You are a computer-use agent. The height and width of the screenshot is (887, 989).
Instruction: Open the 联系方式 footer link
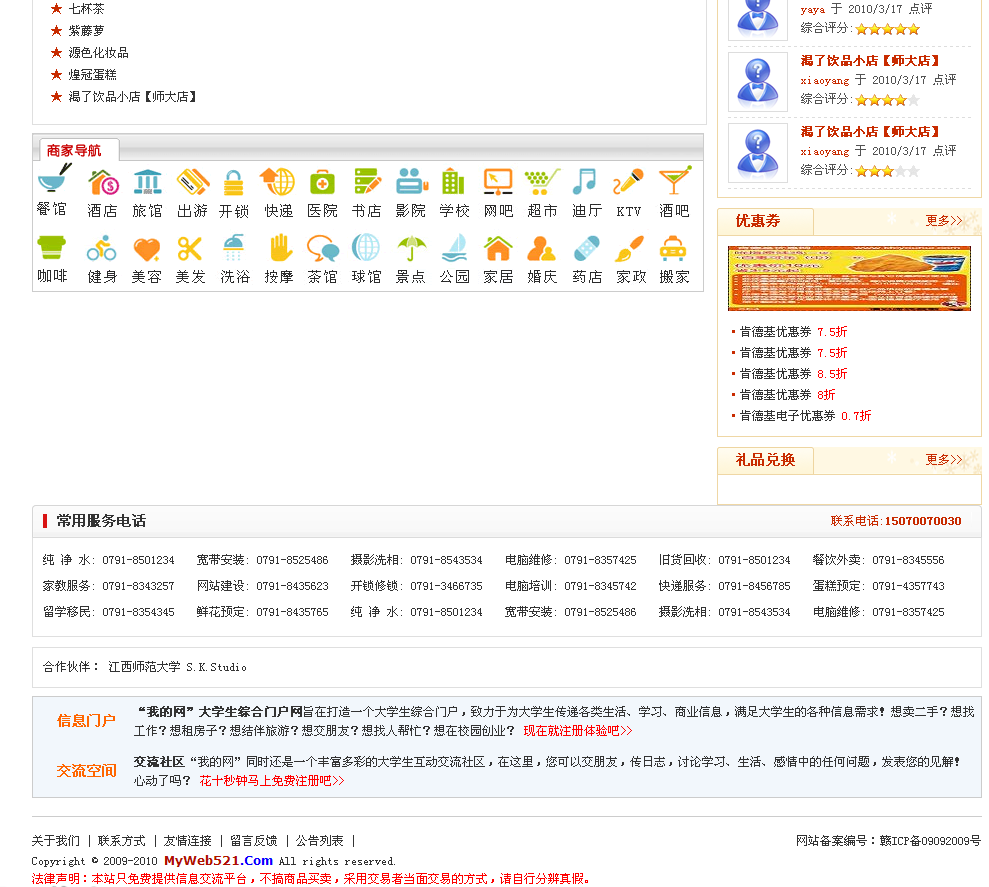122,841
